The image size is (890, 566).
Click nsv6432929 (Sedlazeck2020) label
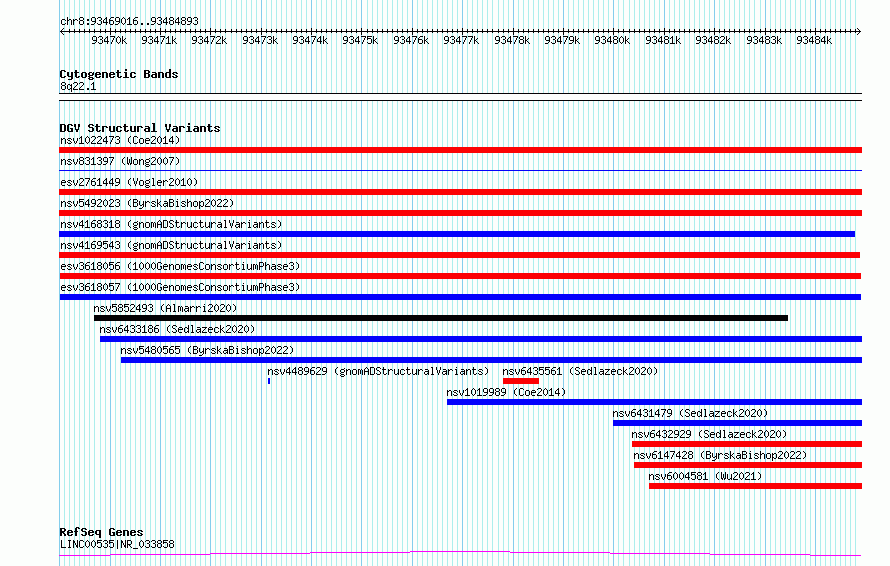coord(710,434)
